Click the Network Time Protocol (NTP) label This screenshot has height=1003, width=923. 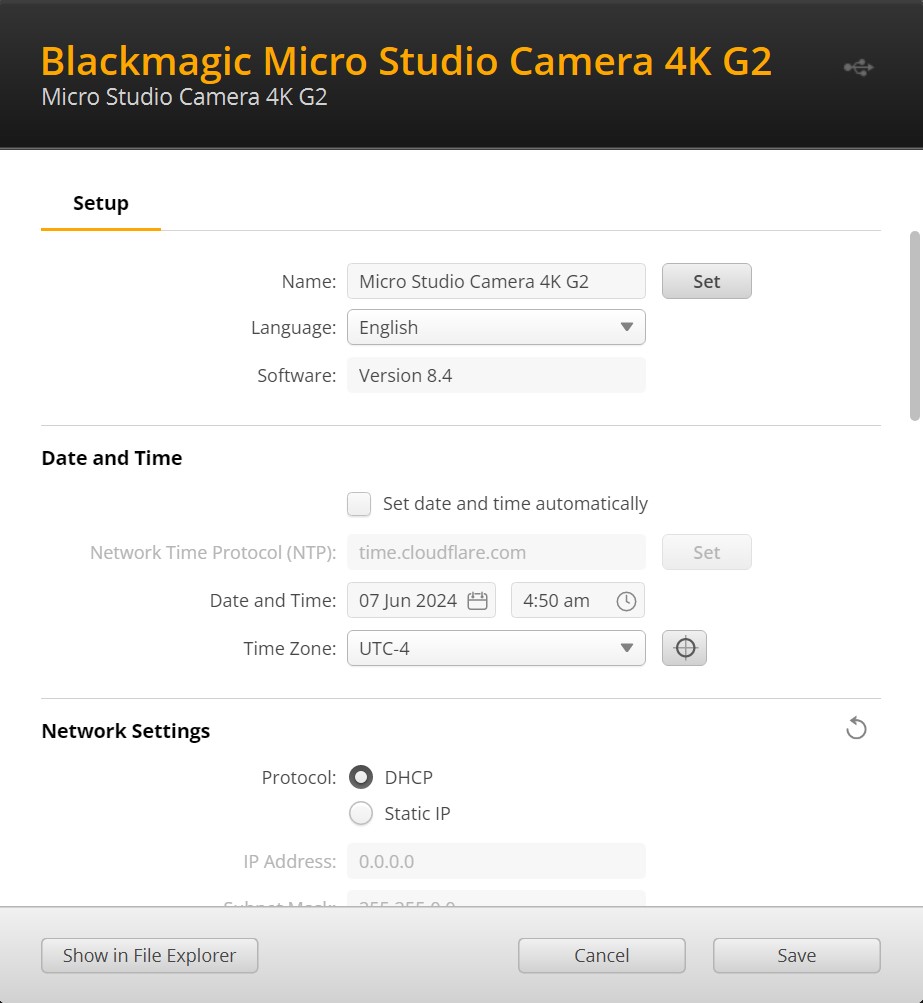coord(213,553)
